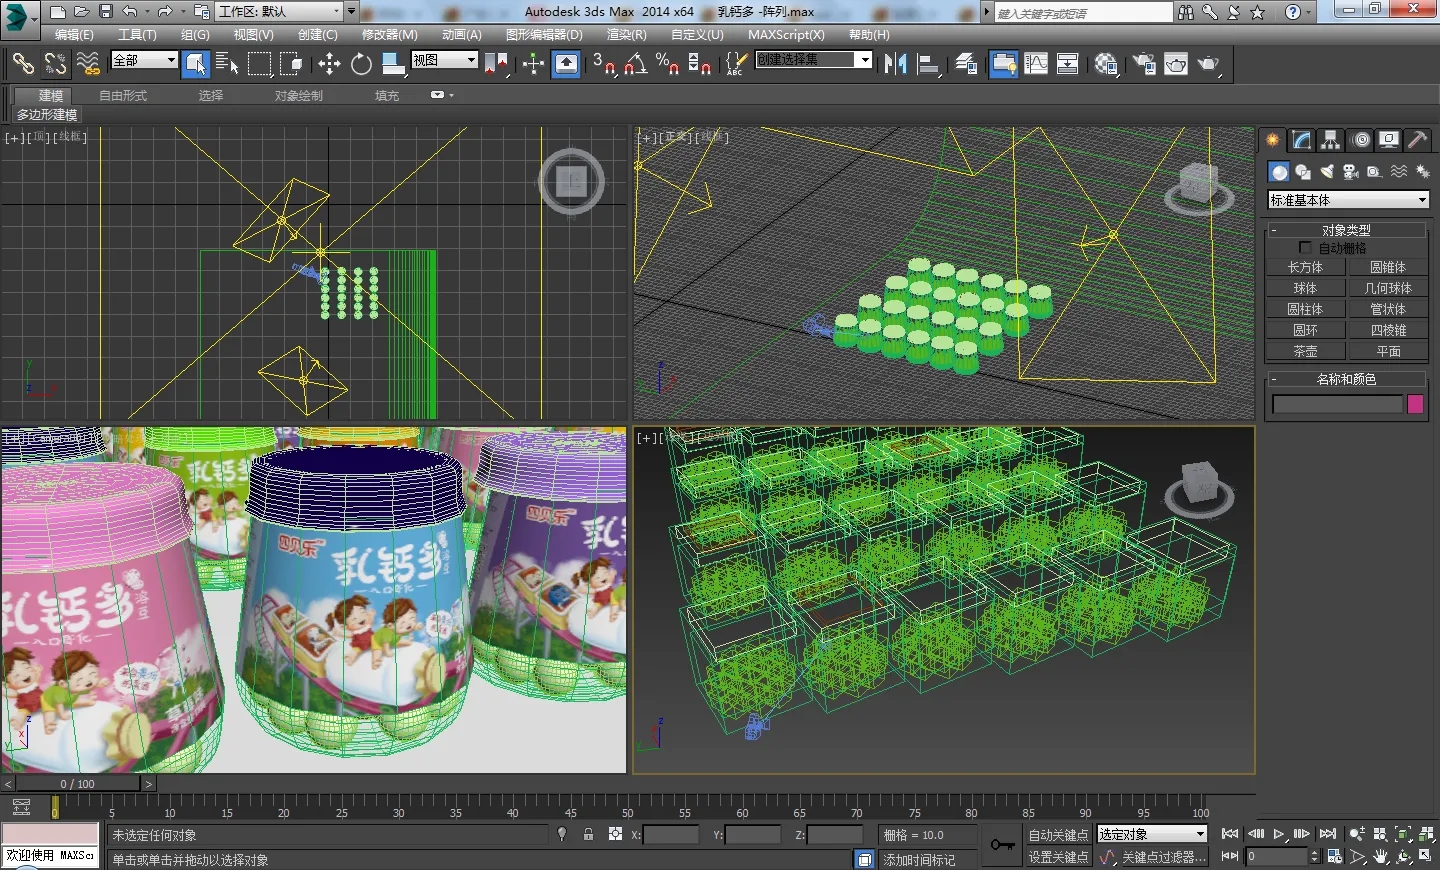Toggle the Percent Snap button
The width and height of the screenshot is (1440, 870).
click(x=667, y=64)
